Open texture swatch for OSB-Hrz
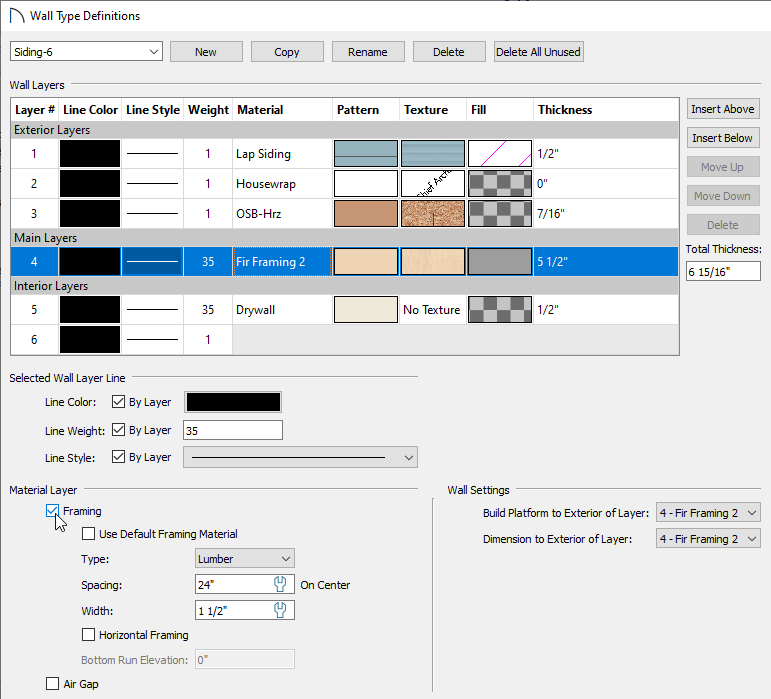Screen dimensions: 771x699 point(433,213)
